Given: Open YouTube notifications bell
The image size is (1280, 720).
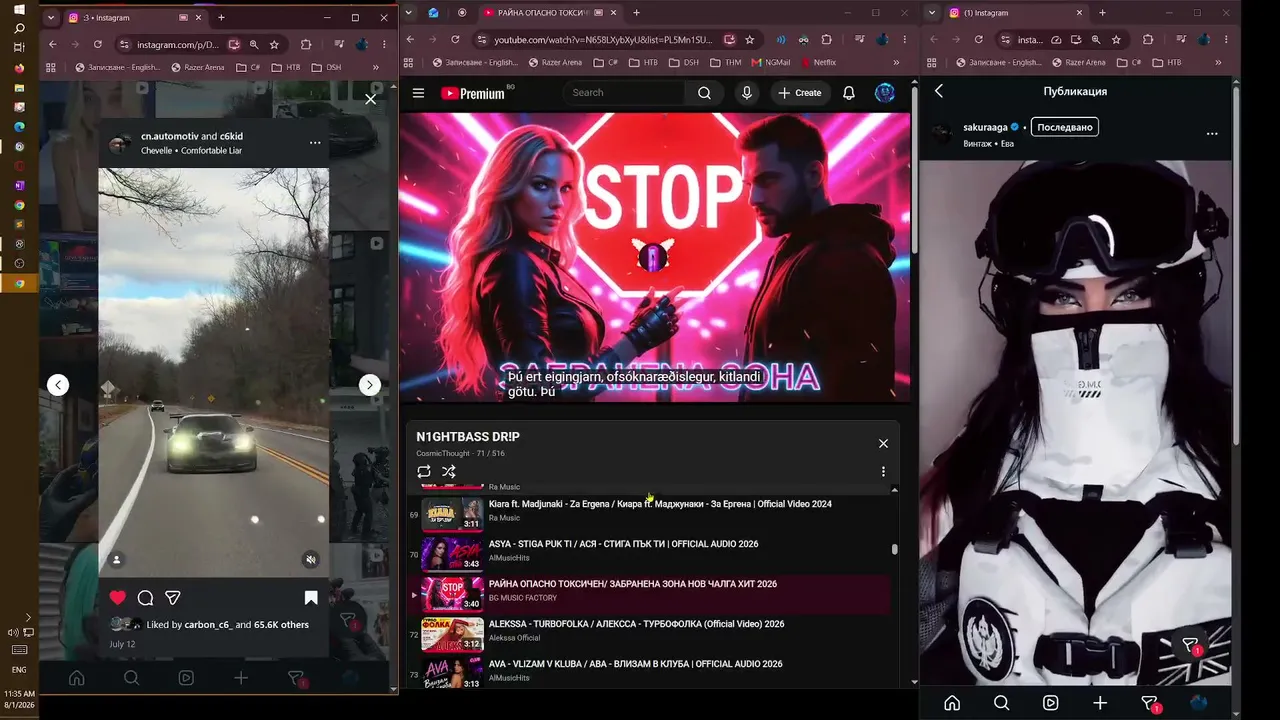Looking at the screenshot, I should pyautogui.click(x=849, y=93).
